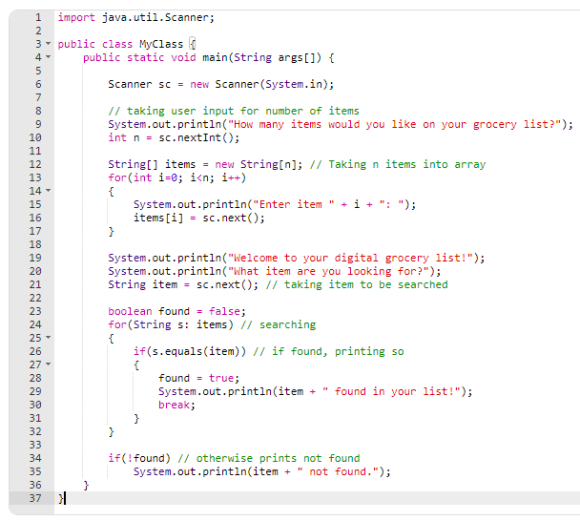
Task: Click line number 1 in the gutter
Action: tap(38, 17)
